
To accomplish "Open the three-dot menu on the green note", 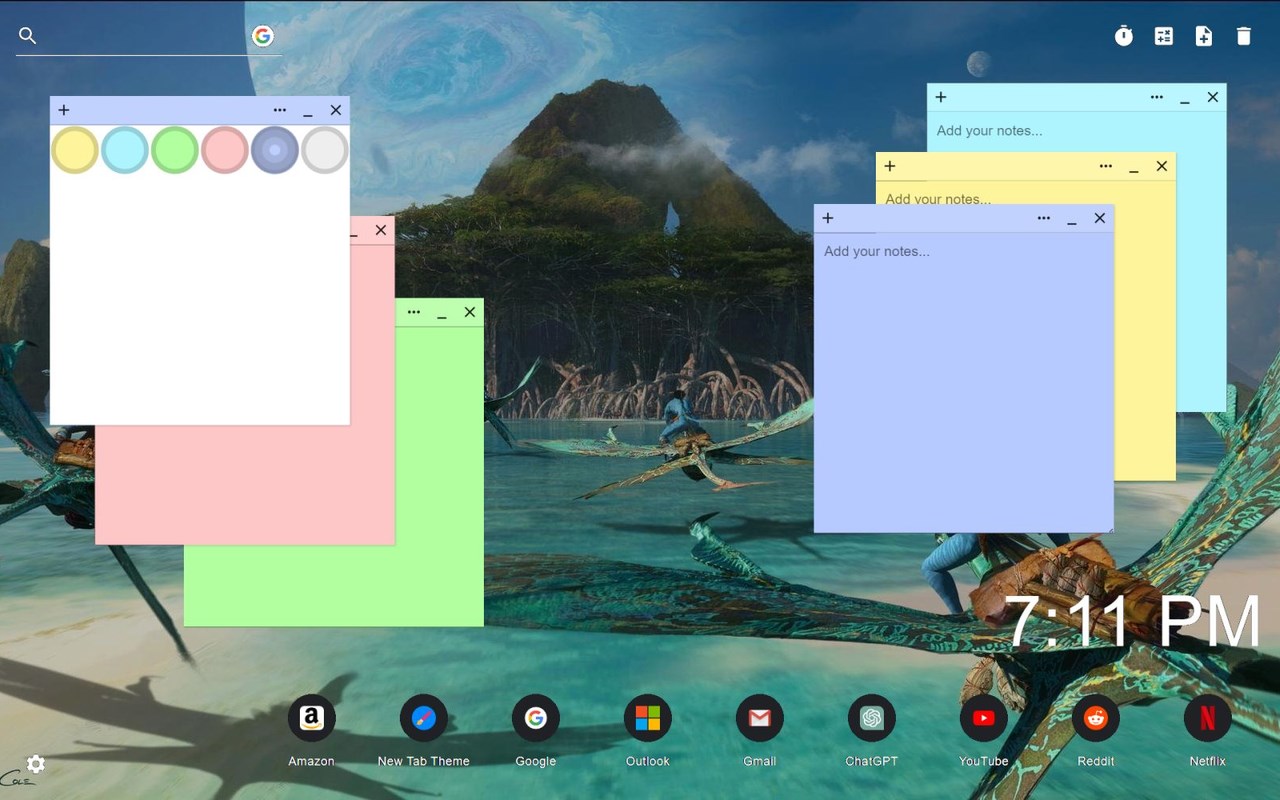I will [414, 312].
